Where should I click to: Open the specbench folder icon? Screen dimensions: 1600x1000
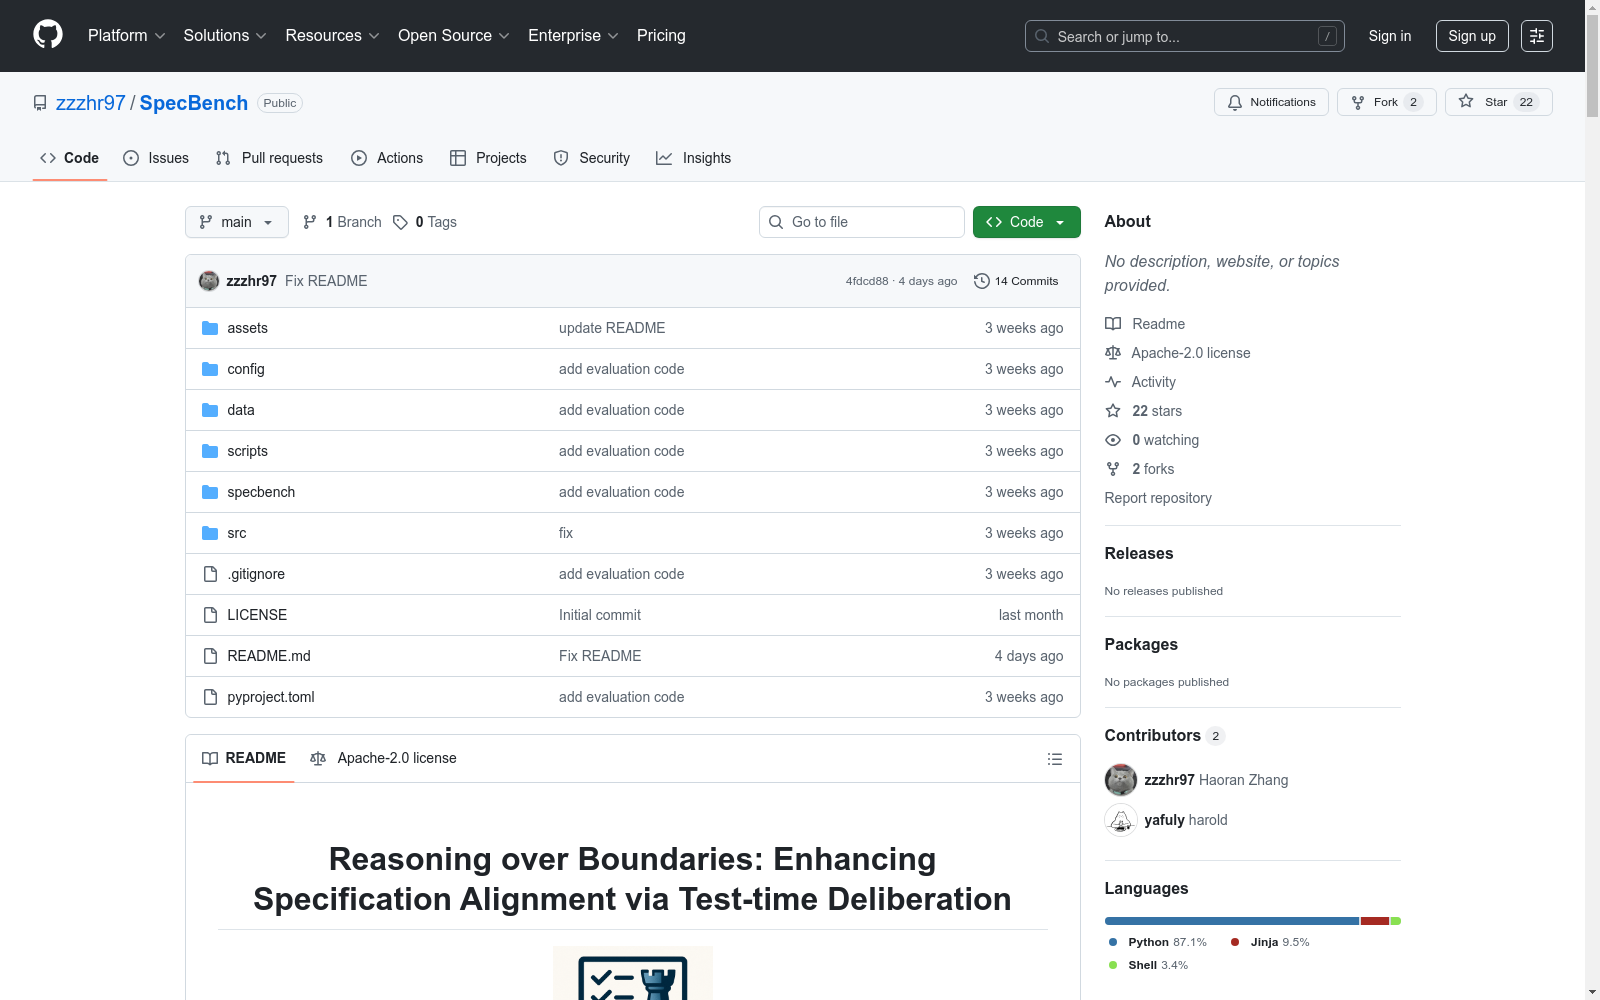210,492
